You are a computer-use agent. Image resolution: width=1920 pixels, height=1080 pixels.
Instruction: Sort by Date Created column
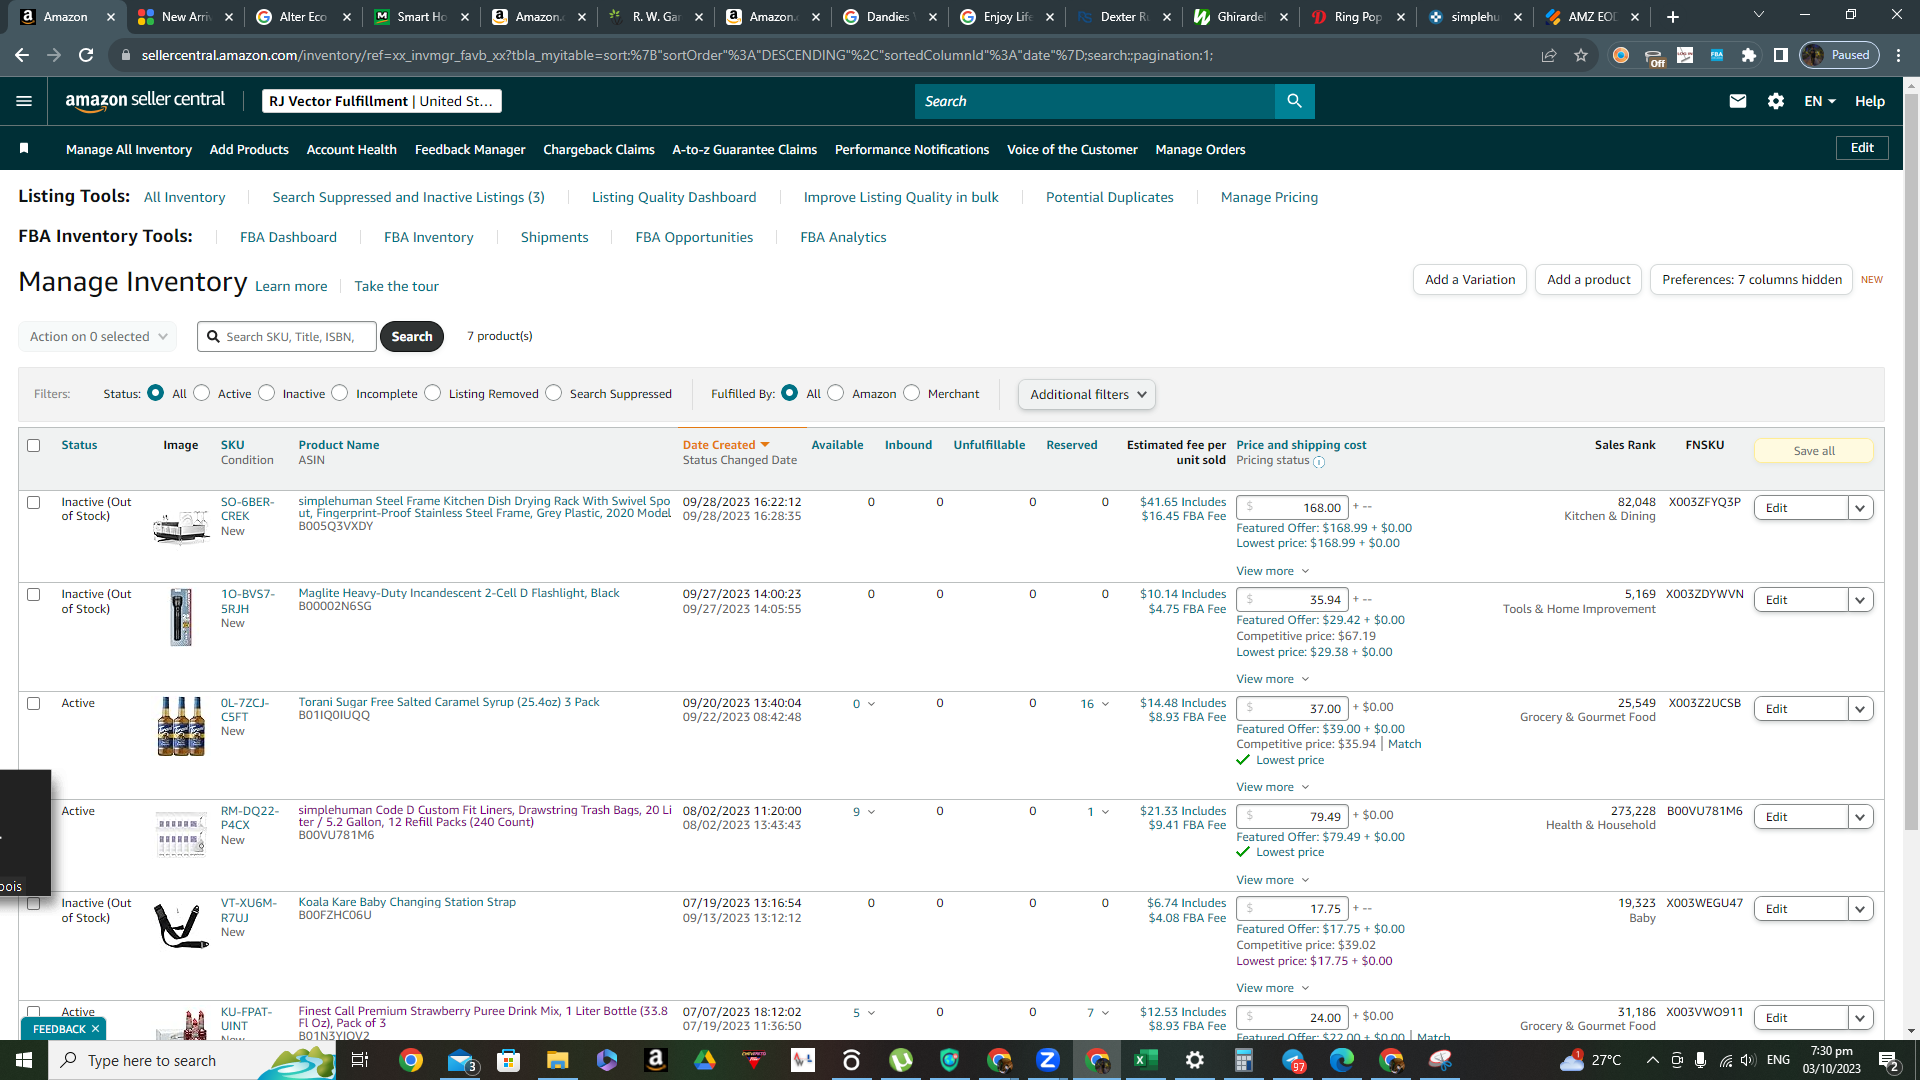[726, 445]
